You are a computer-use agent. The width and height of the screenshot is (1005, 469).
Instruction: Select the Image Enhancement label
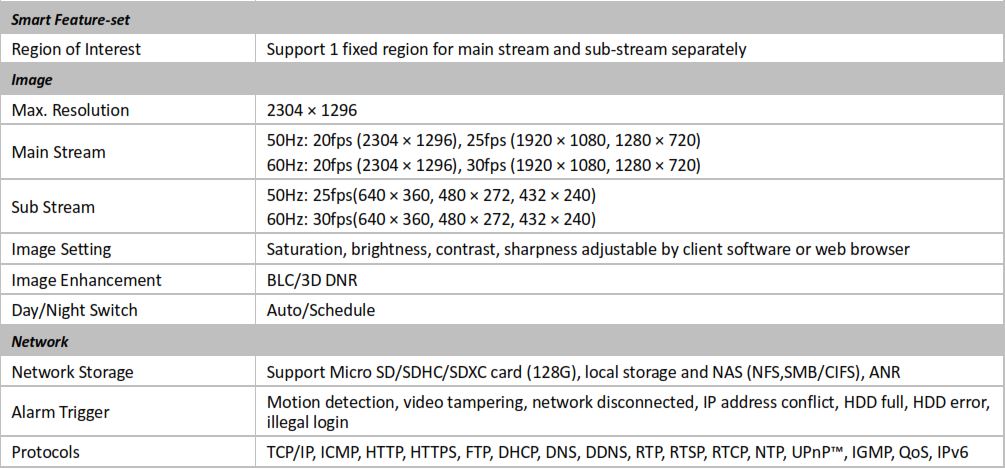pyautogui.click(x=87, y=280)
